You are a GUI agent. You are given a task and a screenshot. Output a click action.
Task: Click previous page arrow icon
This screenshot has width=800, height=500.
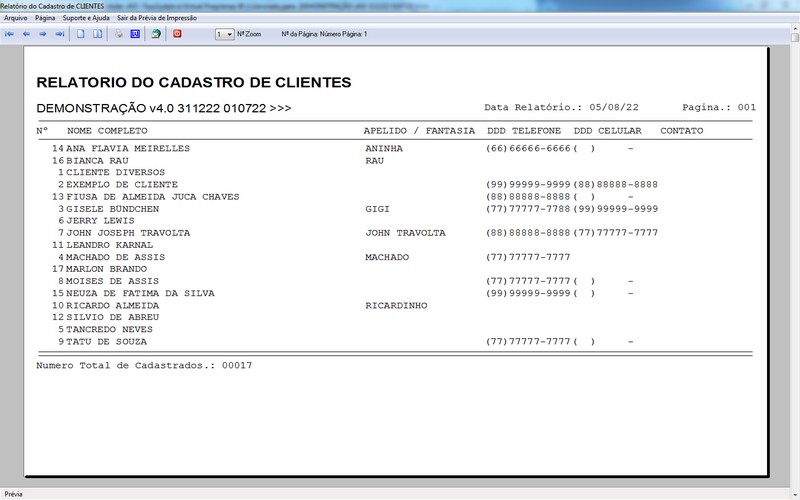[26, 34]
